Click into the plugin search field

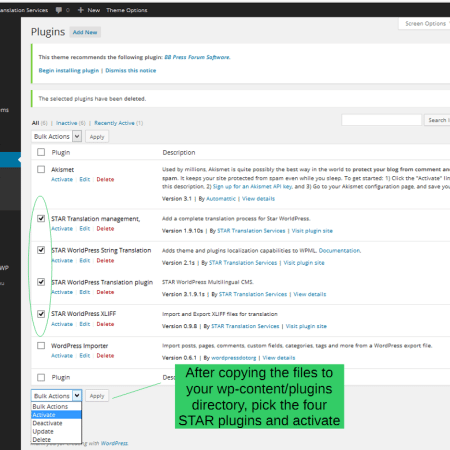click(x=381, y=120)
